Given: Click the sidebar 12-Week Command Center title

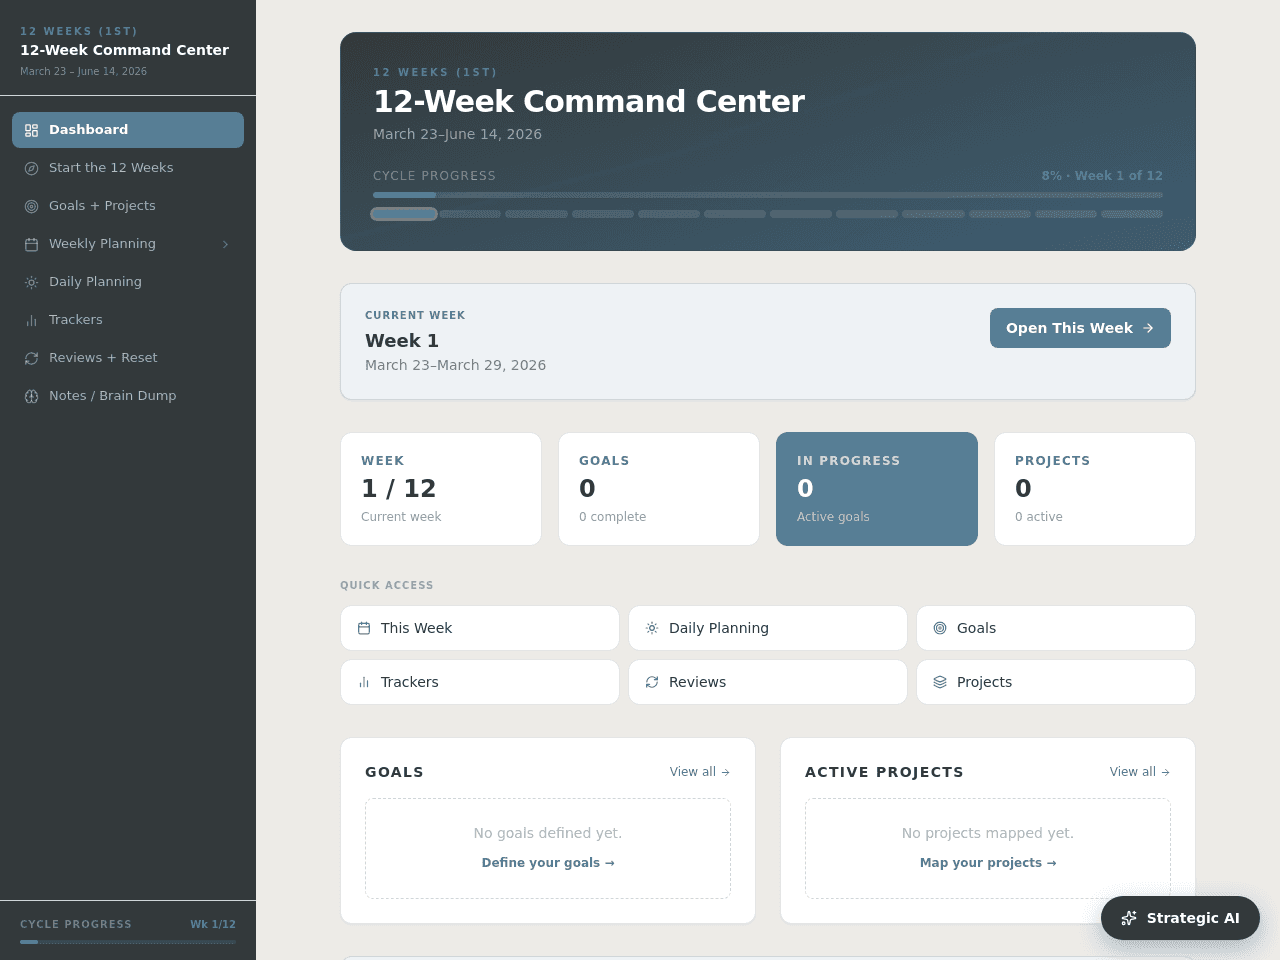Looking at the screenshot, I should click(125, 50).
